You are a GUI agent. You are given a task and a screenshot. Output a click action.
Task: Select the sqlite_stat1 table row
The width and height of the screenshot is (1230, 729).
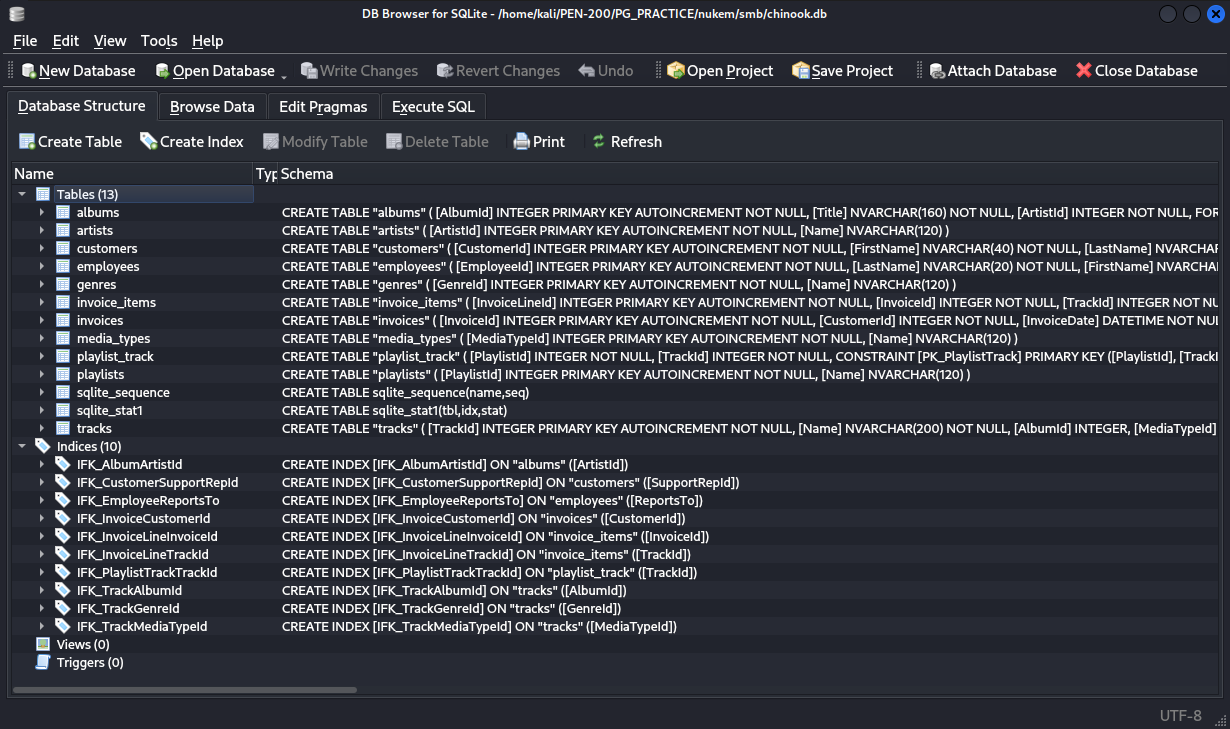pyautogui.click(x=614, y=410)
